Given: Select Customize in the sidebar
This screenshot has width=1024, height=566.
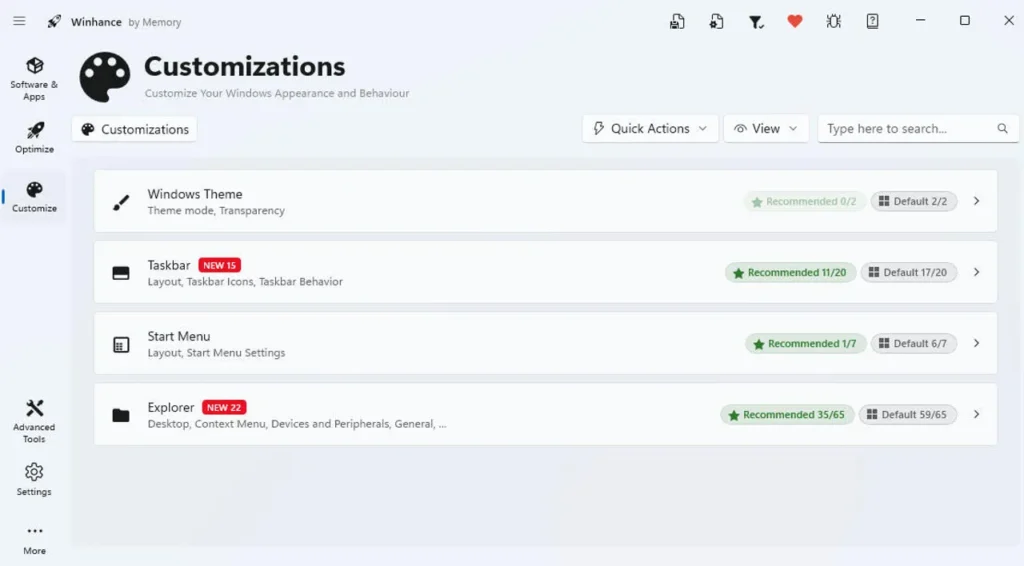Looking at the screenshot, I should click(34, 197).
